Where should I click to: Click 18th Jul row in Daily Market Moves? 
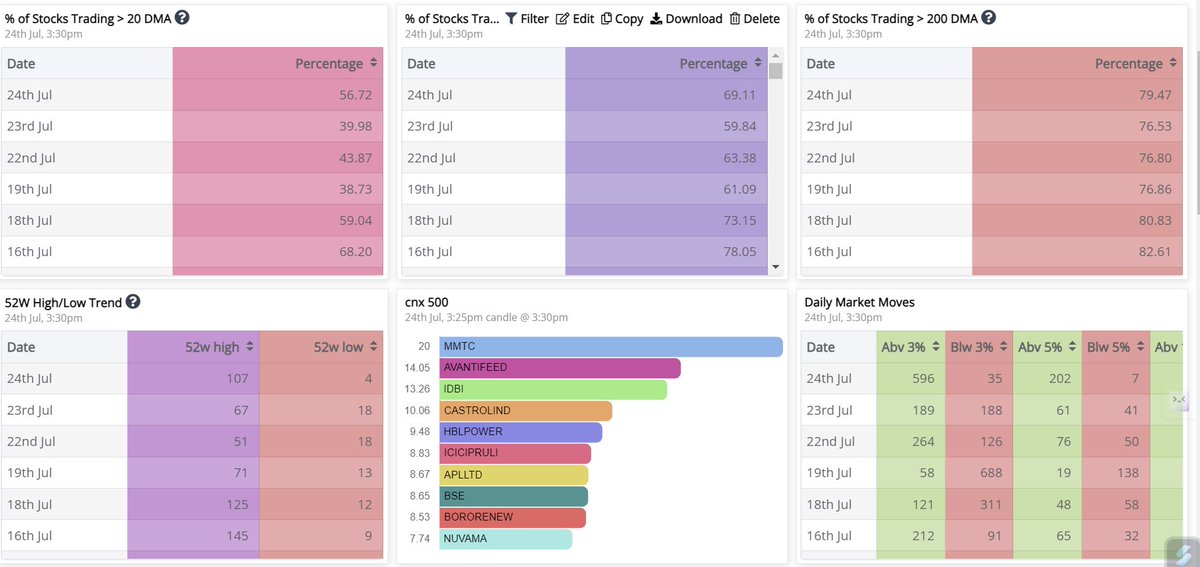point(995,504)
